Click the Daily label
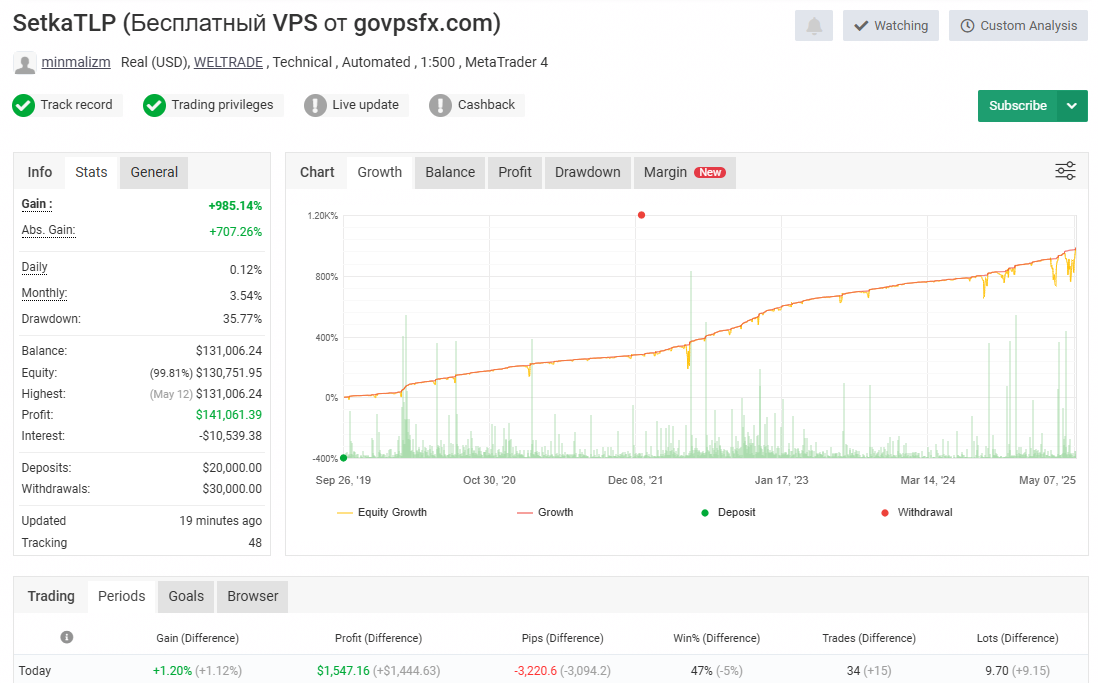The width and height of the screenshot is (1098, 683). coord(34,267)
